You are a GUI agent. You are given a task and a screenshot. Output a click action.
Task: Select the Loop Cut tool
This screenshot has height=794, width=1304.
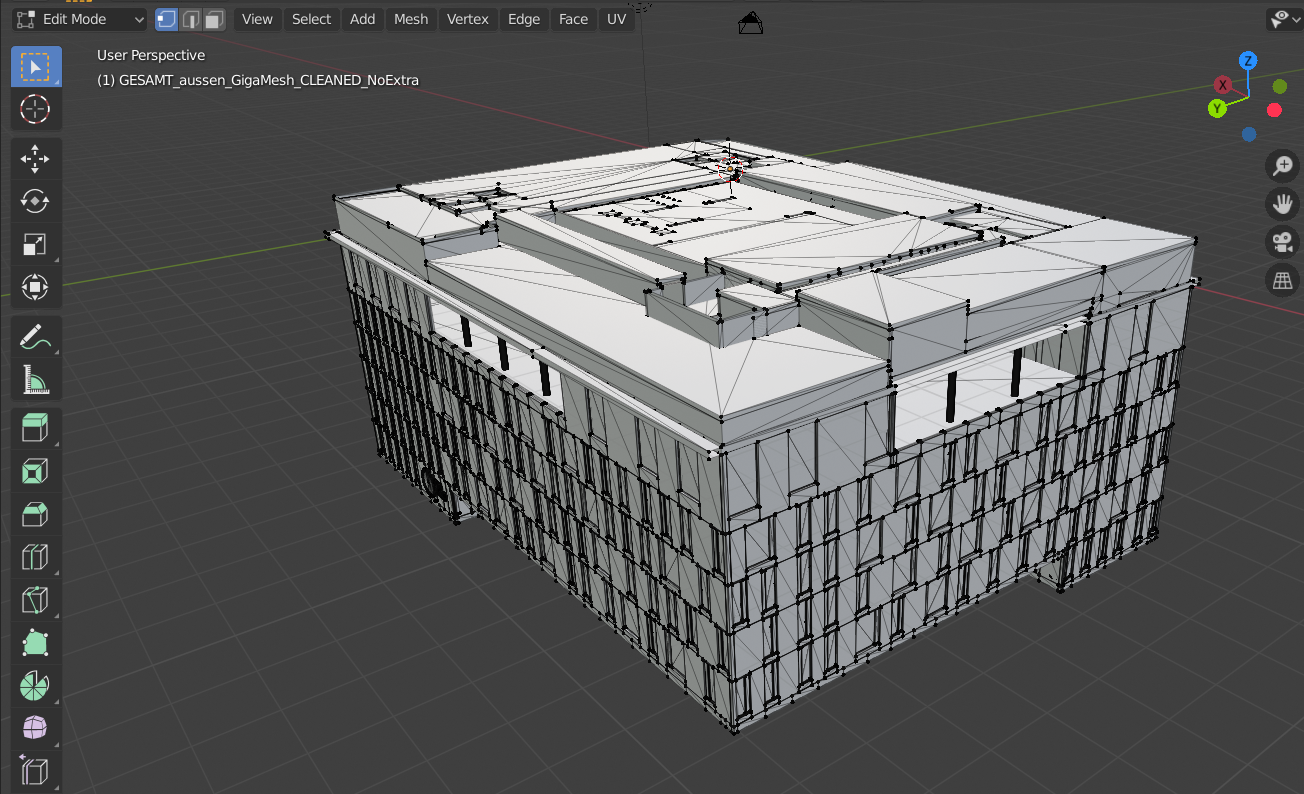[36, 558]
